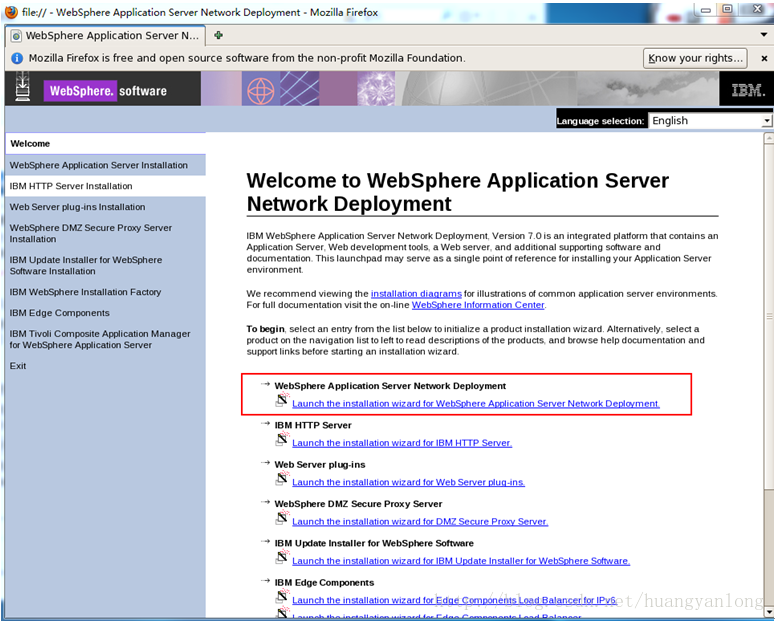Launch the wizard for DMZ Secure Proxy Server
775x621 pixels.
click(420, 522)
